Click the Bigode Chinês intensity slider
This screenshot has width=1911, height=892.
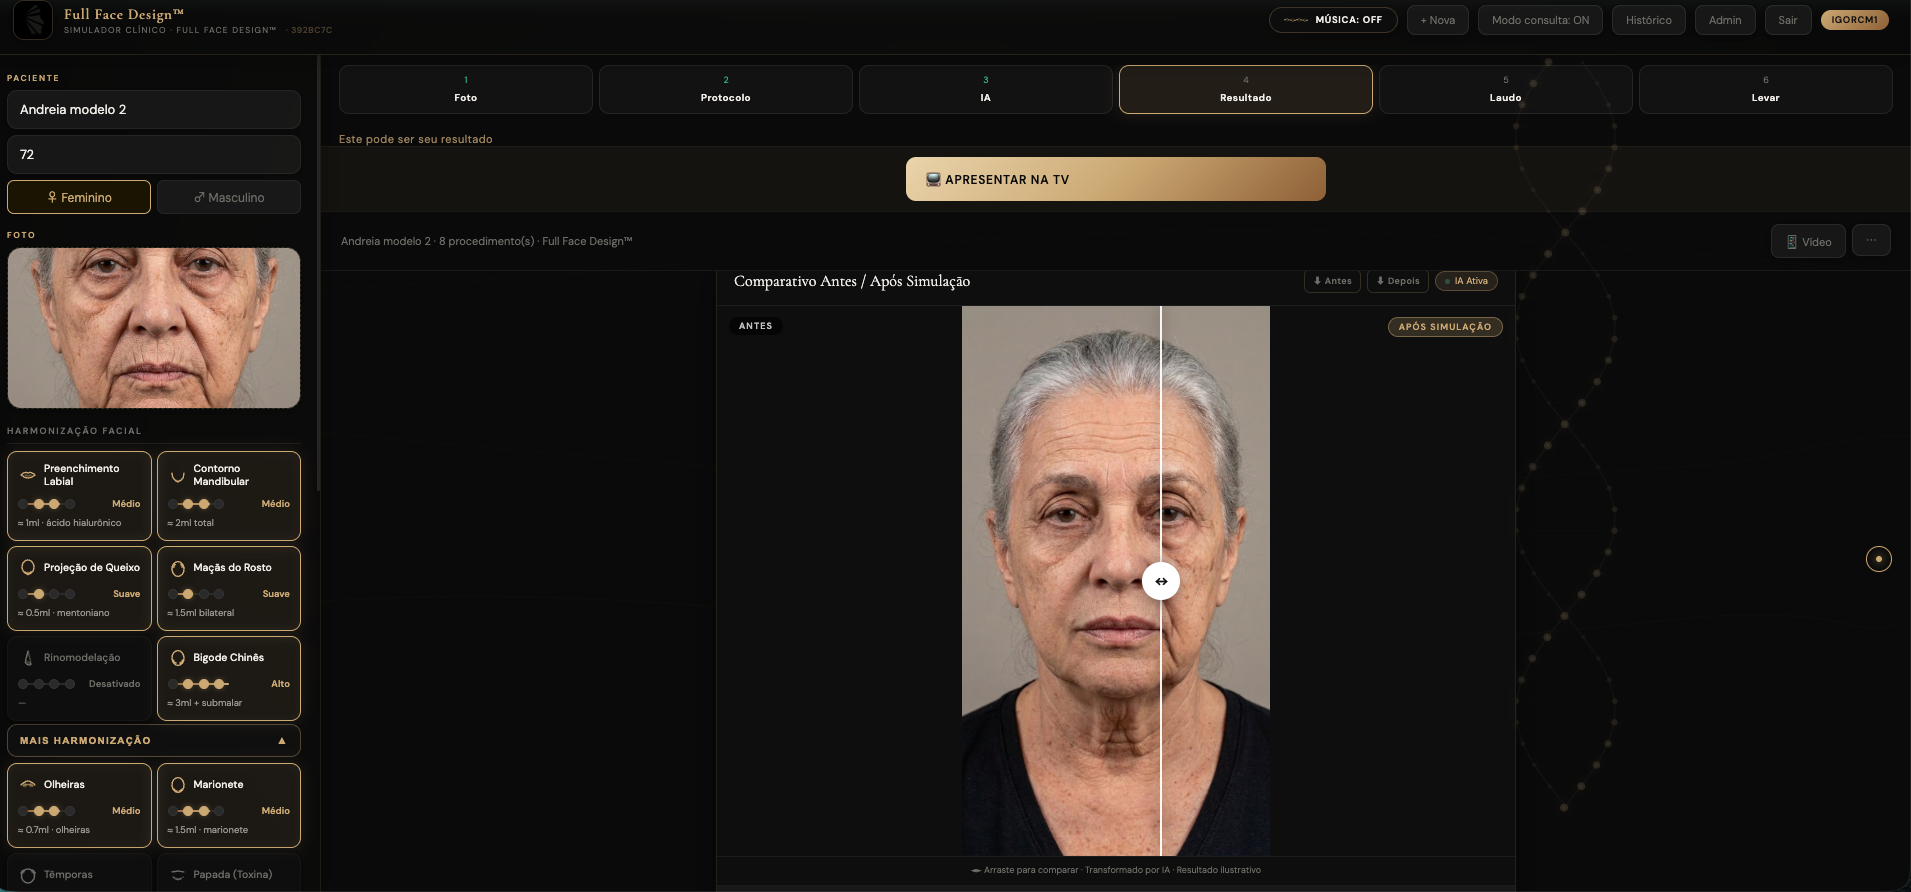click(x=198, y=684)
